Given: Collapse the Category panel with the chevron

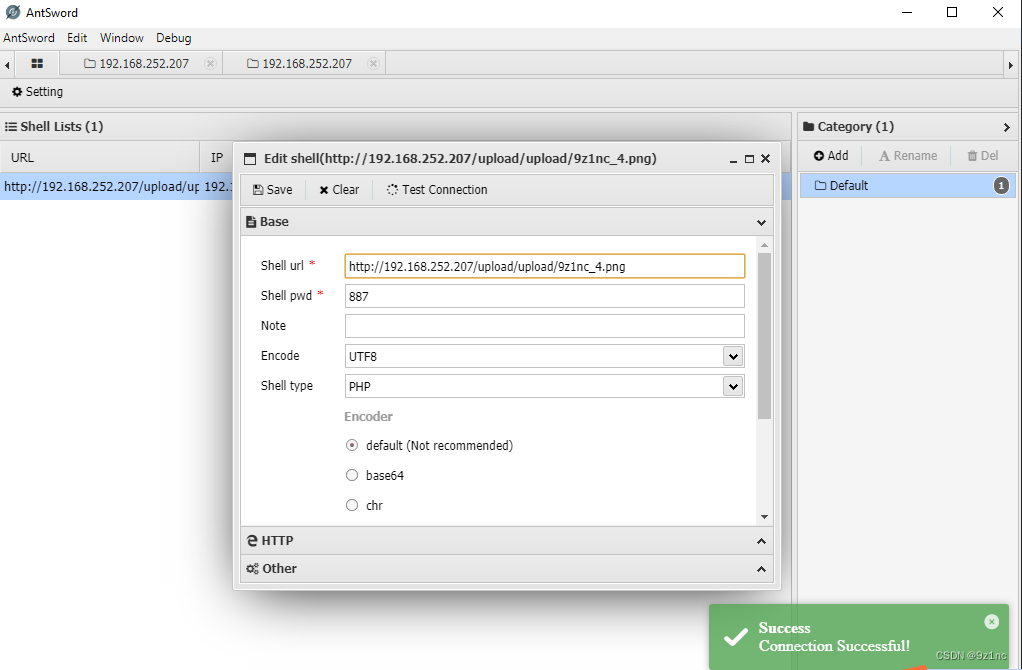Looking at the screenshot, I should tap(1006, 127).
